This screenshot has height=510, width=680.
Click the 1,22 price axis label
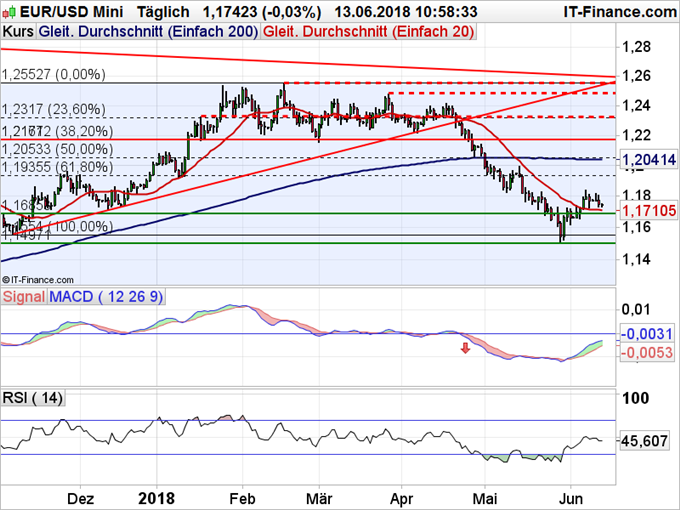point(637,135)
